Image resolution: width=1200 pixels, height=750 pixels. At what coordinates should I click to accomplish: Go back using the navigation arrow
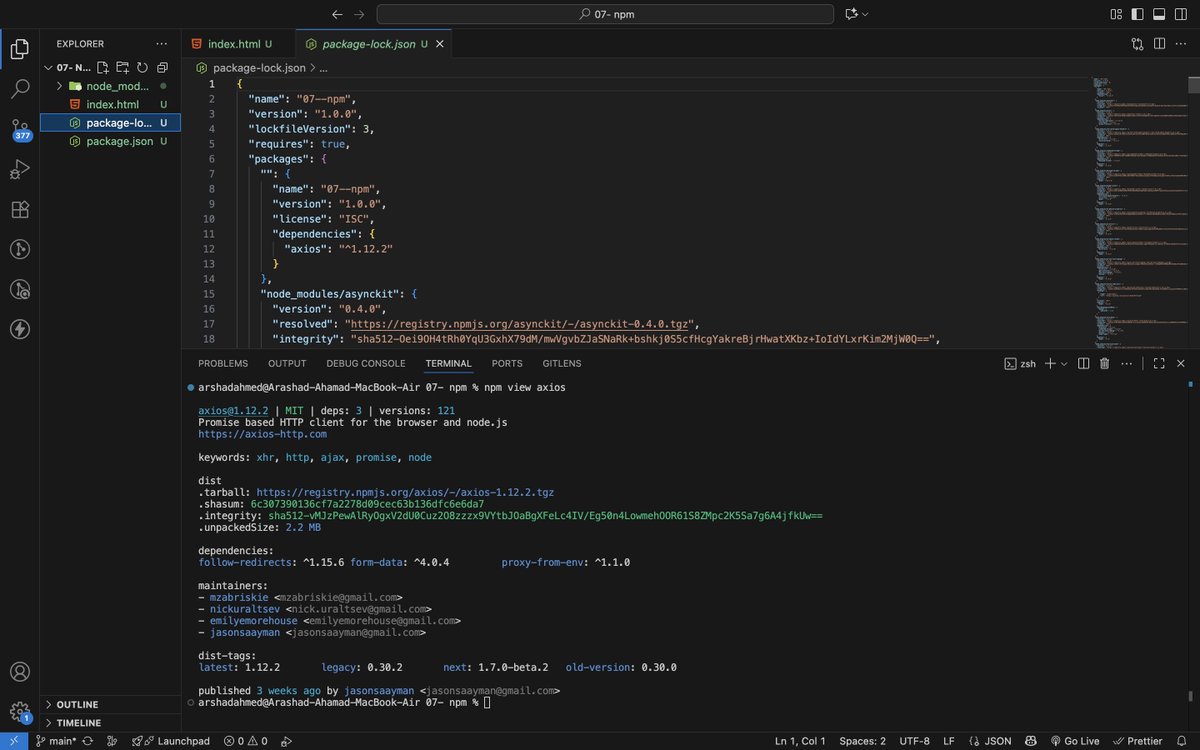[337, 14]
